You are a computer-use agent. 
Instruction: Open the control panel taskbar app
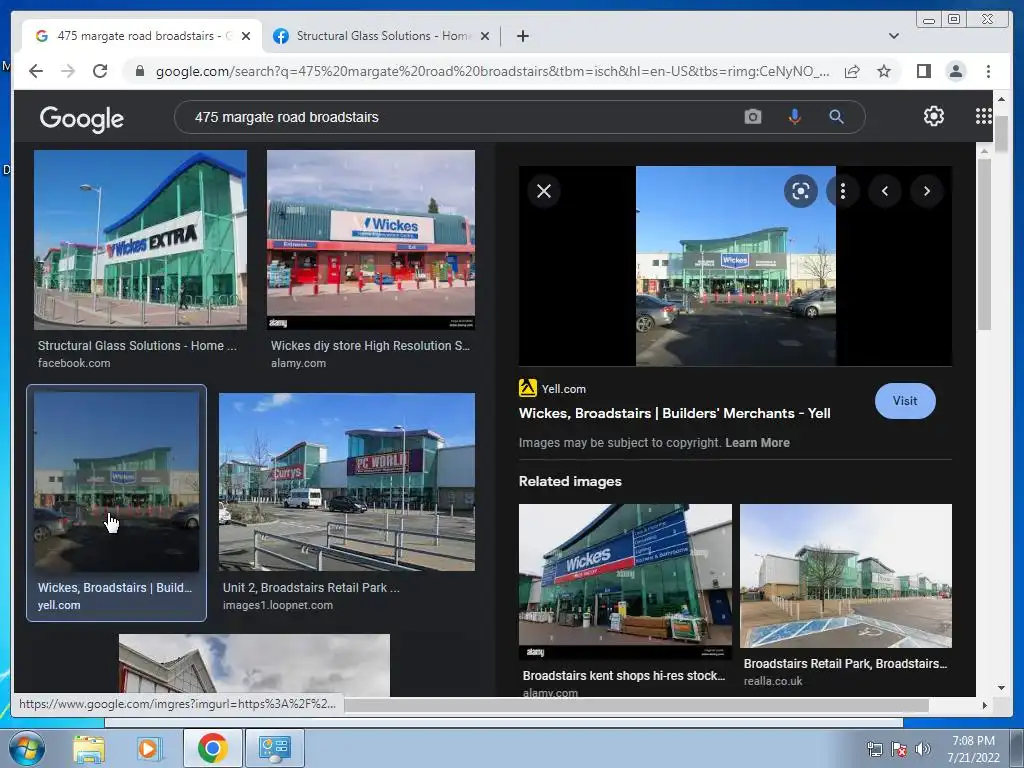pos(274,748)
